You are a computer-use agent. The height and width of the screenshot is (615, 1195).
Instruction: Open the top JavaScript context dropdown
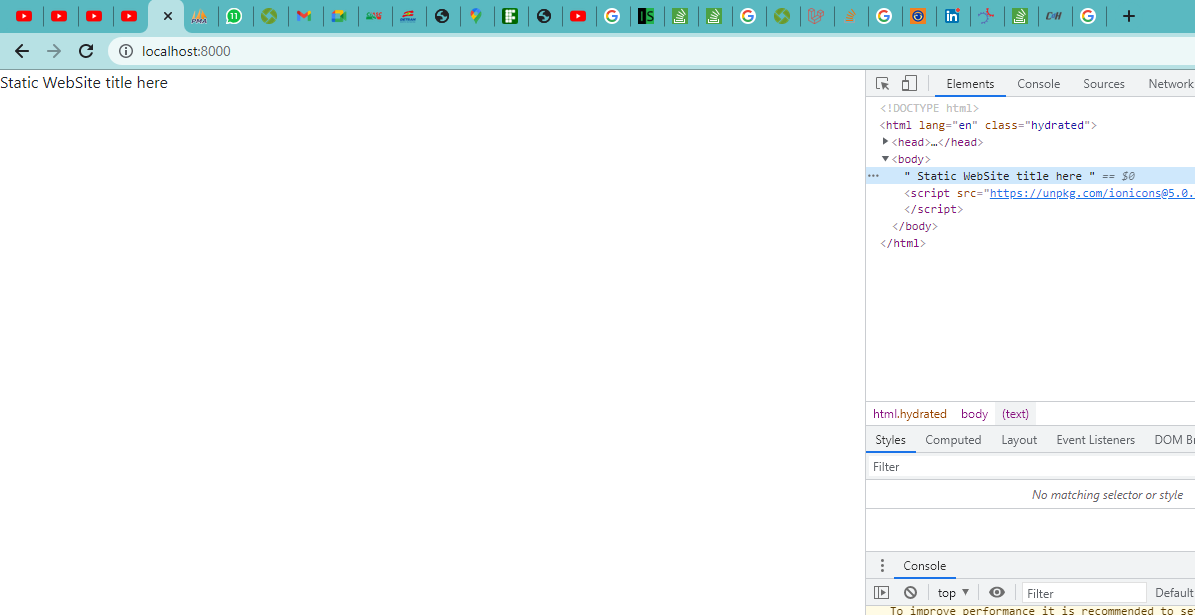pyautogui.click(x=953, y=592)
